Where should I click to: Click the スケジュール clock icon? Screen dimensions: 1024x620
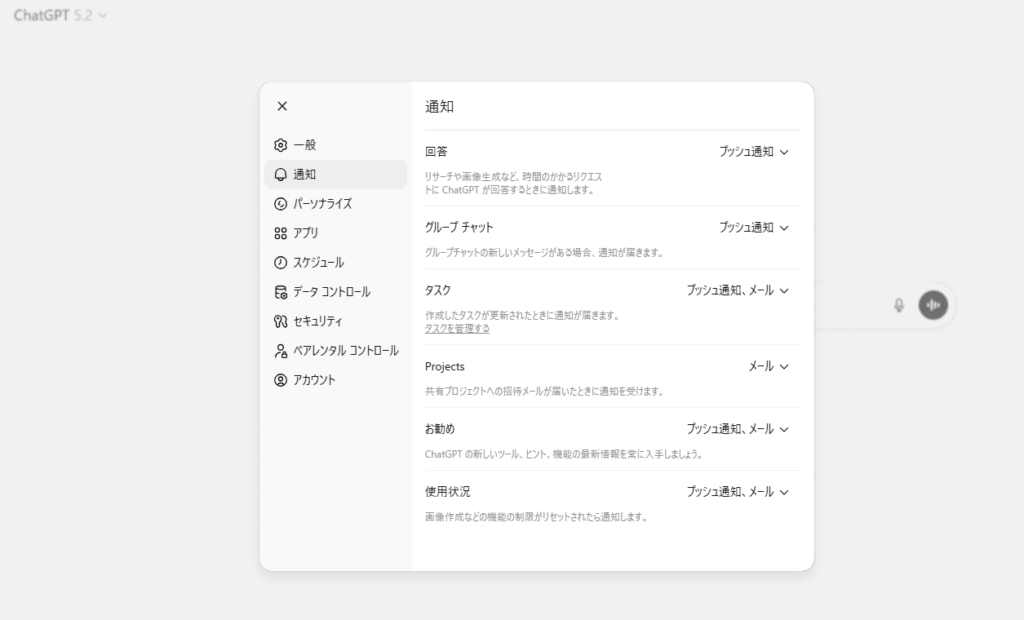280,263
